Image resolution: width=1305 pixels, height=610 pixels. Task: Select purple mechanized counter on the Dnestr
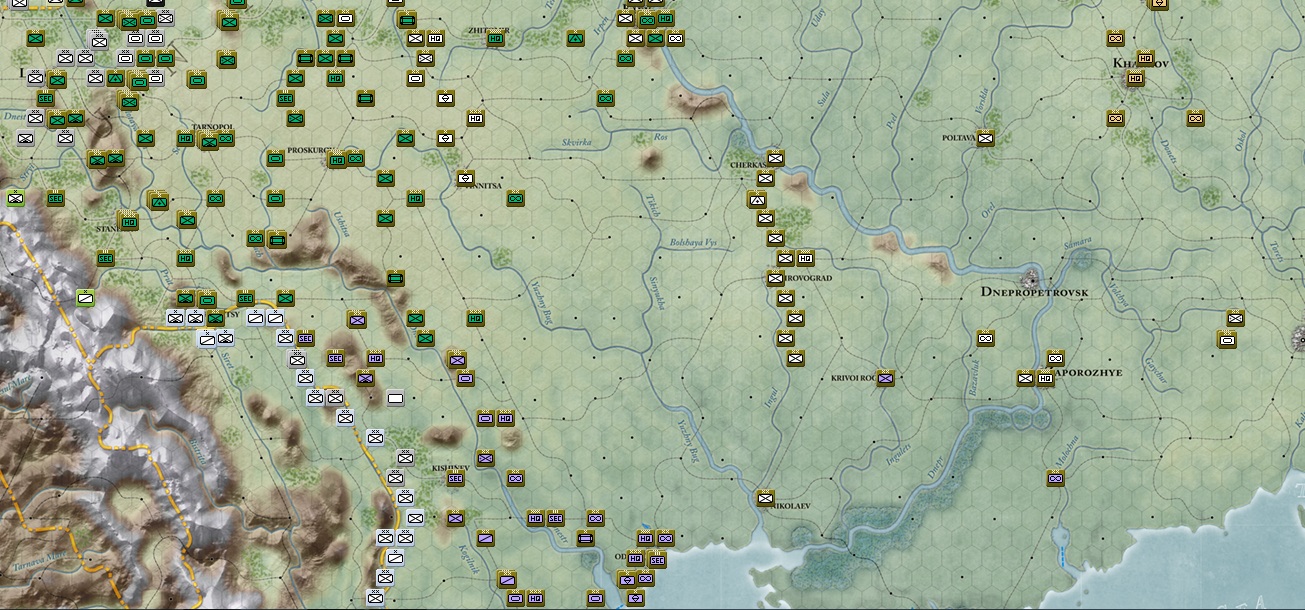point(585,539)
